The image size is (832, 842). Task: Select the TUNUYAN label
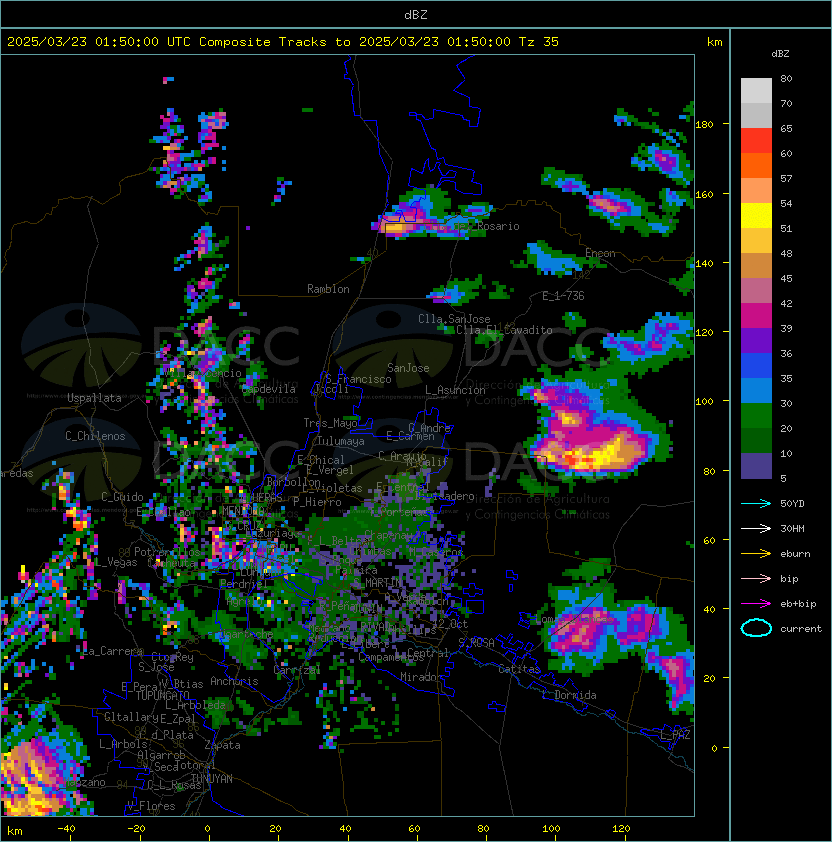pos(212,779)
